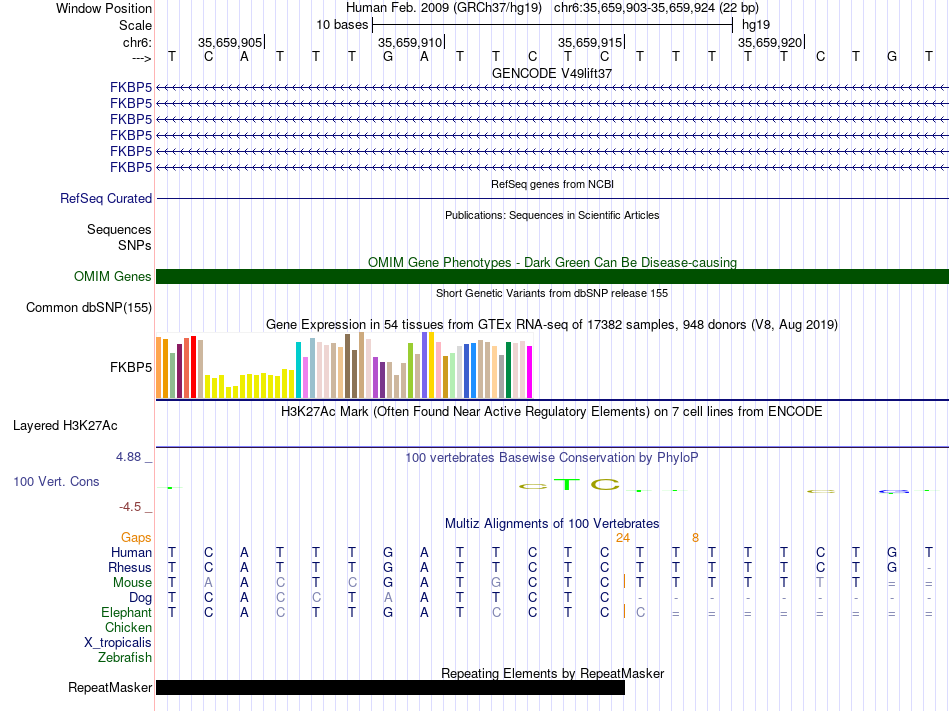
Task: Click the FKBP5 label beside the GTEx bar chart
Action: (x=131, y=368)
